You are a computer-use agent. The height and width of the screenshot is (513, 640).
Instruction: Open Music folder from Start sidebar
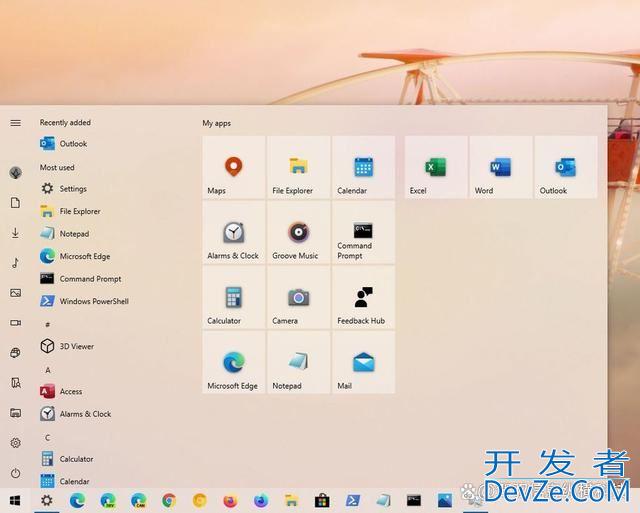click(x=16, y=263)
